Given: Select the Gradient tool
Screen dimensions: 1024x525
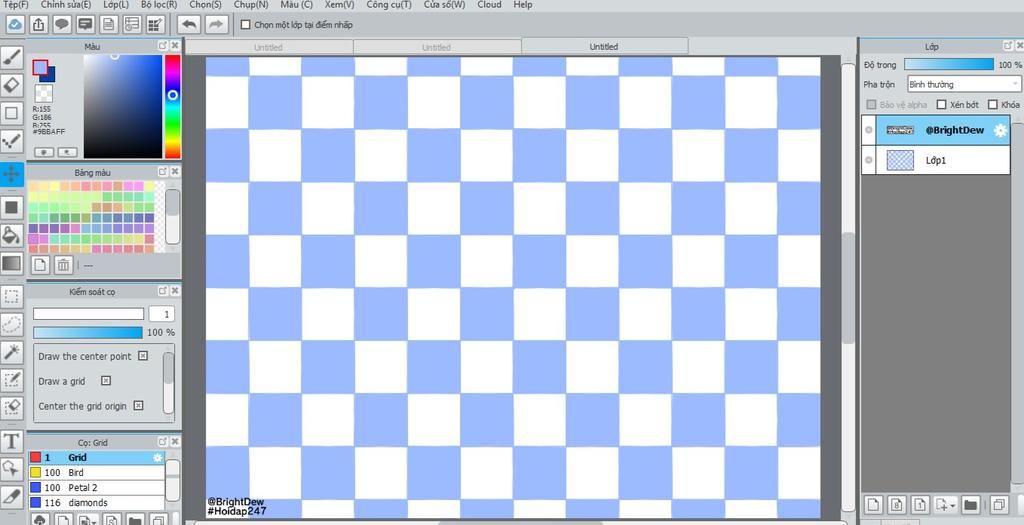Looking at the screenshot, I should (11, 263).
